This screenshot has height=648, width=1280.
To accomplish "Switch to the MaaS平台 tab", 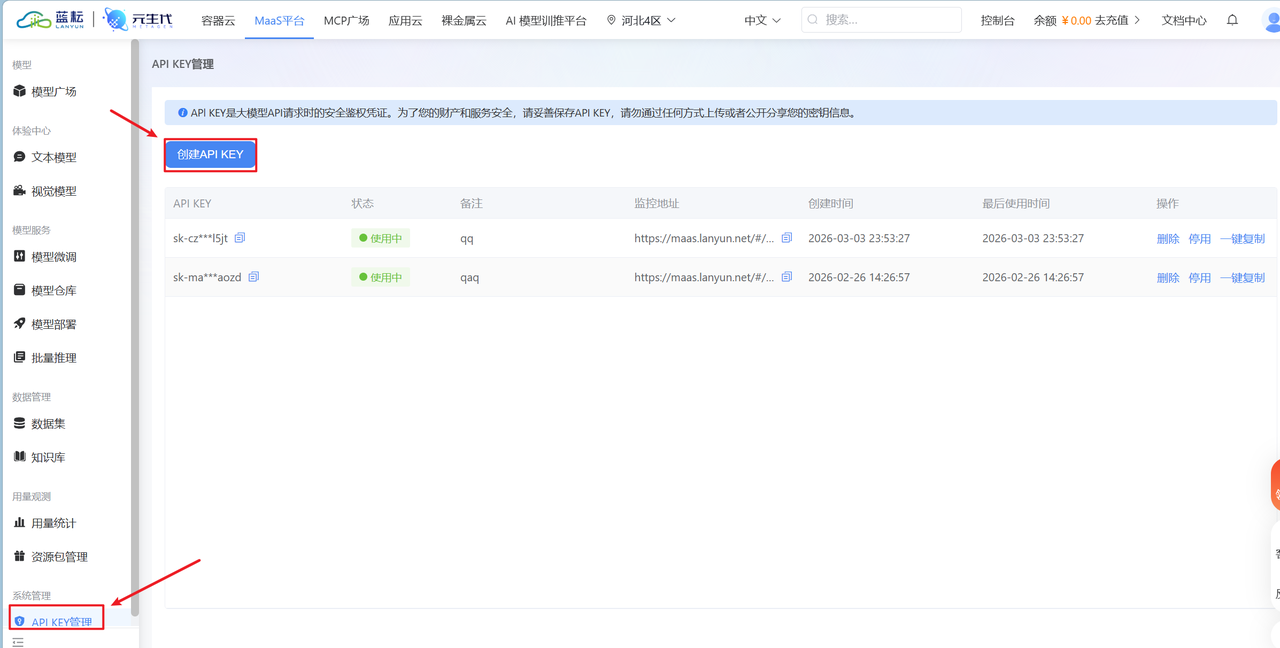I will pyautogui.click(x=279, y=19).
